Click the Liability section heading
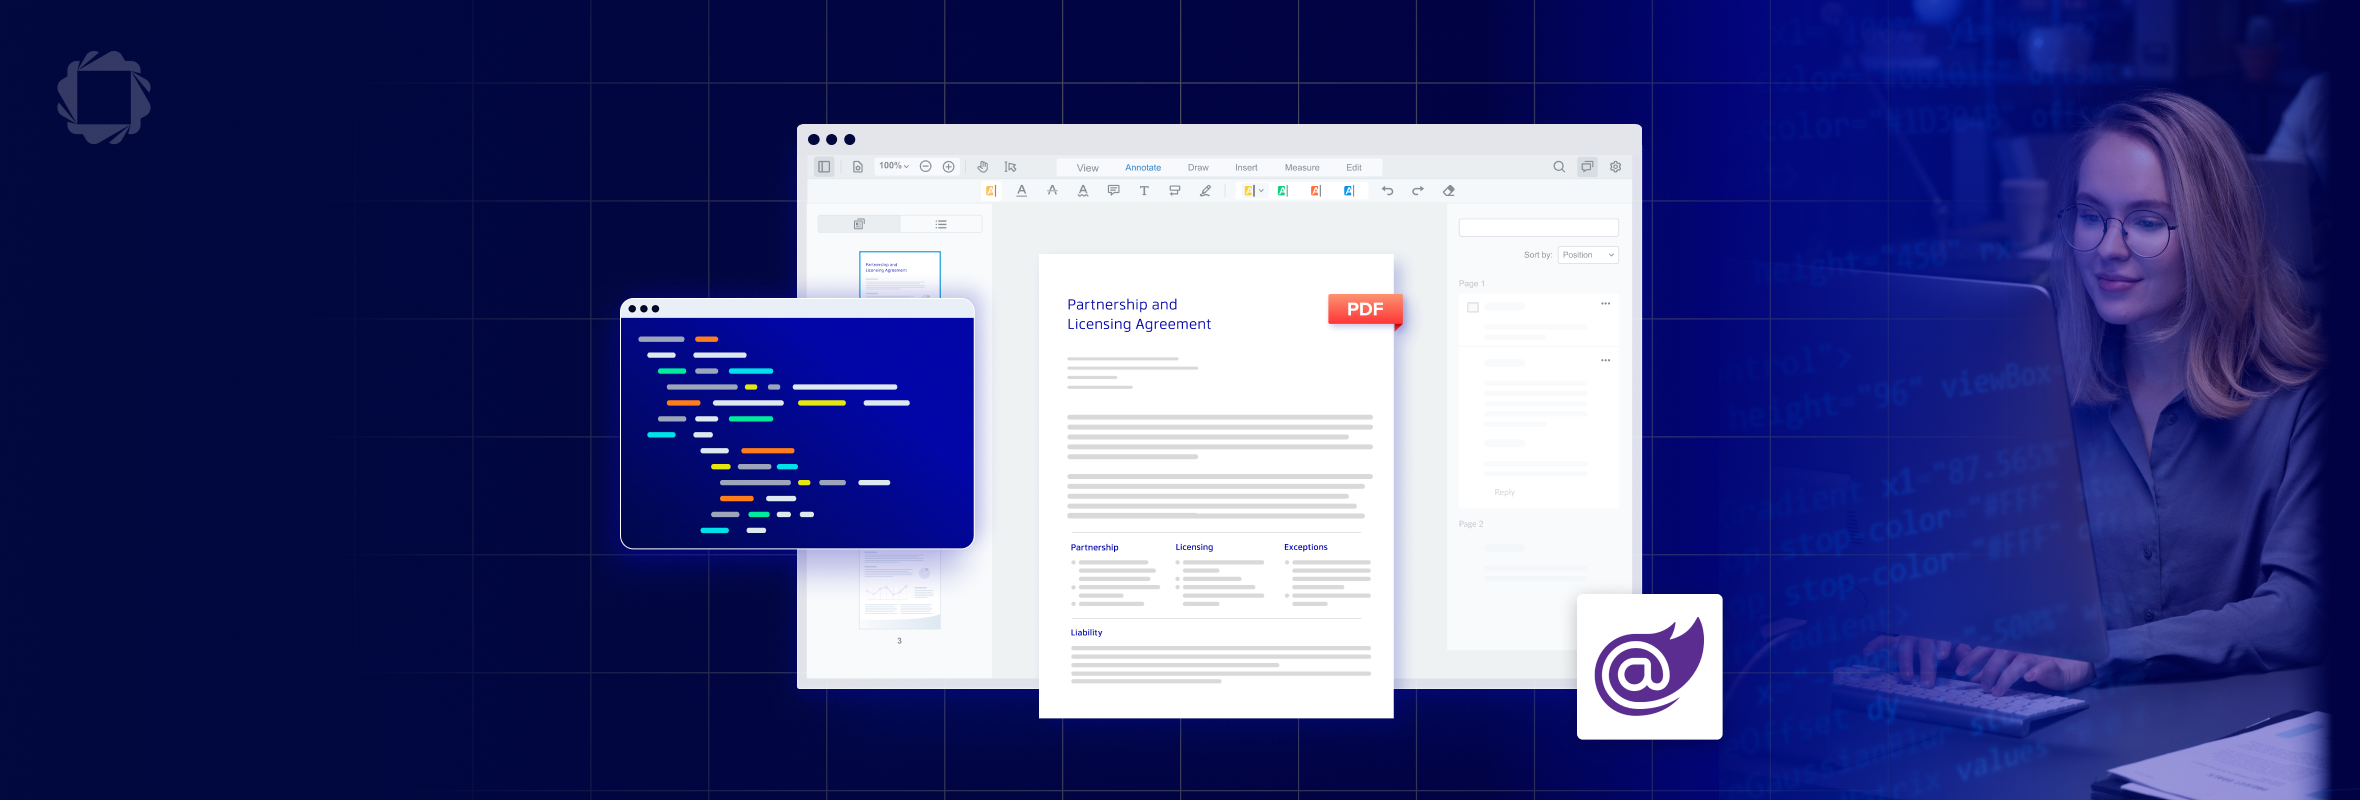This screenshot has width=2360, height=800. tap(1087, 633)
